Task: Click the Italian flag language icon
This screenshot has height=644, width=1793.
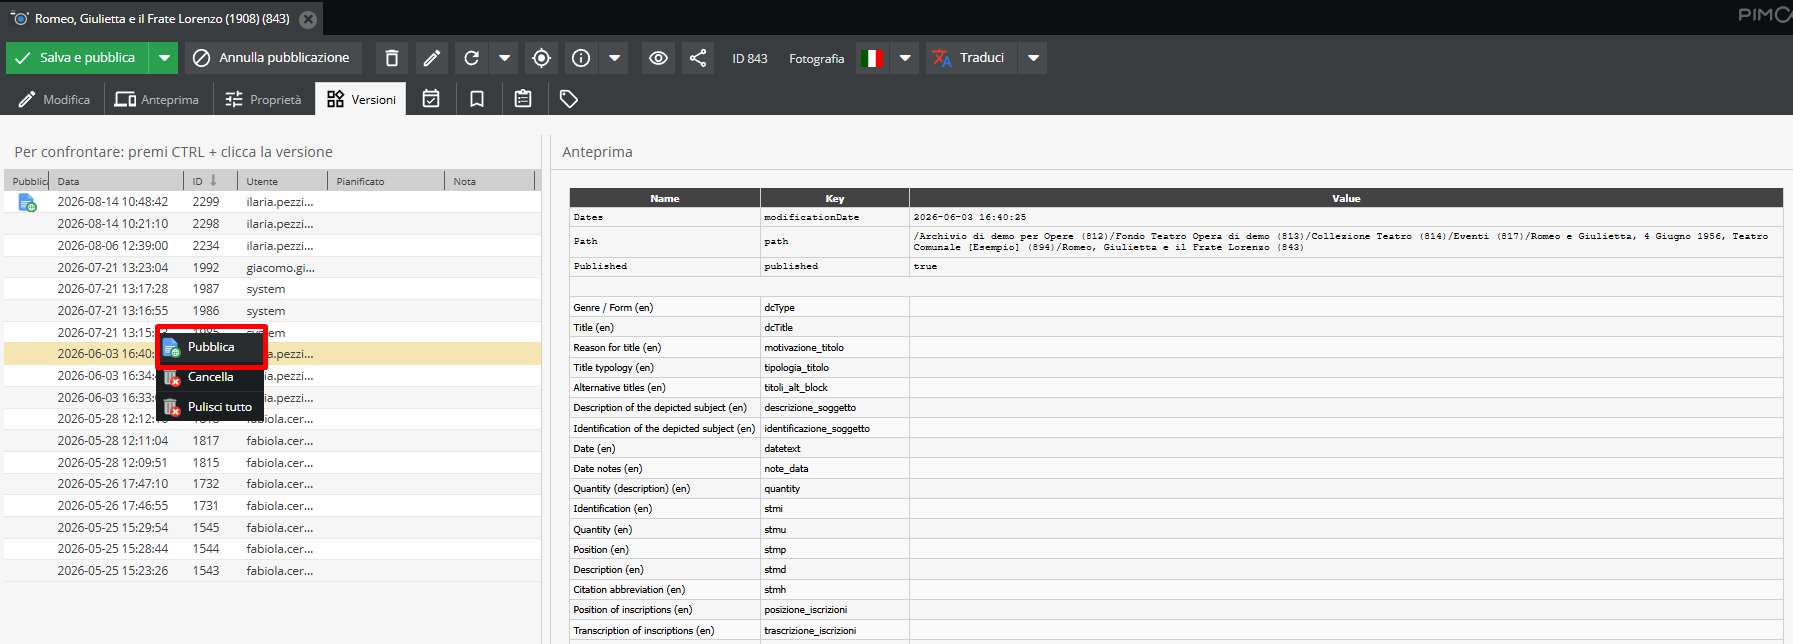Action: pos(873,58)
